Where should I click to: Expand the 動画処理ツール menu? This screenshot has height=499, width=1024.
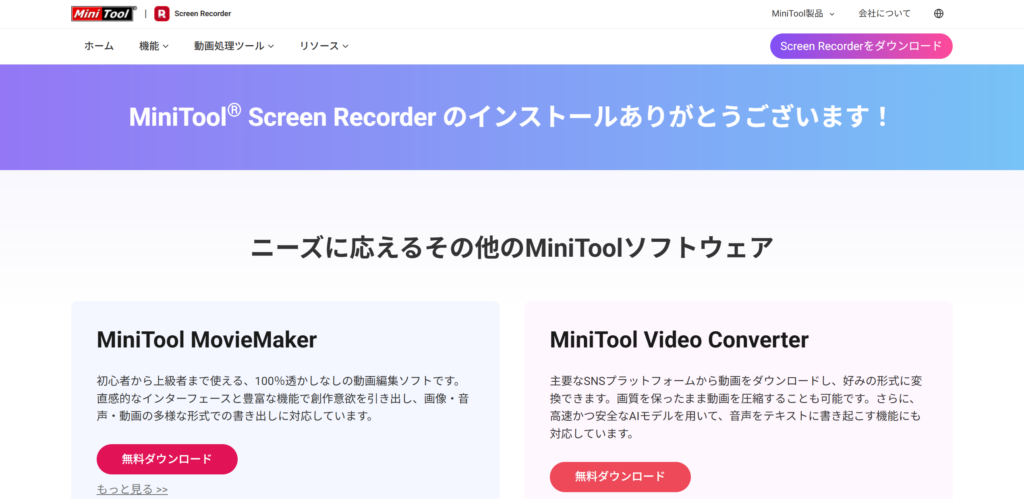coord(234,46)
